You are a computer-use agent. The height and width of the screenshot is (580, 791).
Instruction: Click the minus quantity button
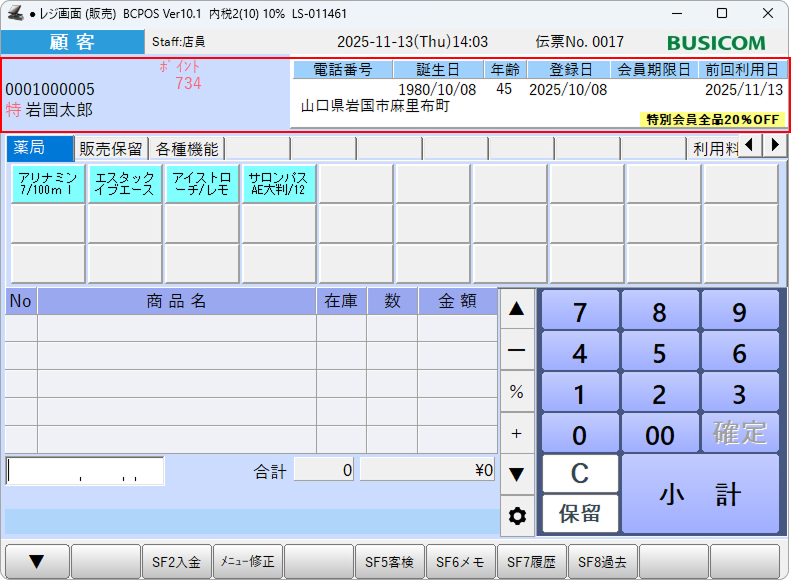point(517,351)
